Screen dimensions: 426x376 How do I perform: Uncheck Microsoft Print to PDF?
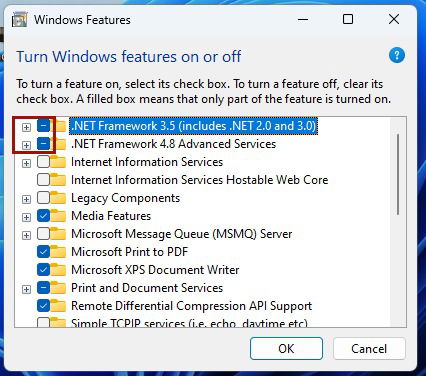pyautogui.click(x=43, y=252)
